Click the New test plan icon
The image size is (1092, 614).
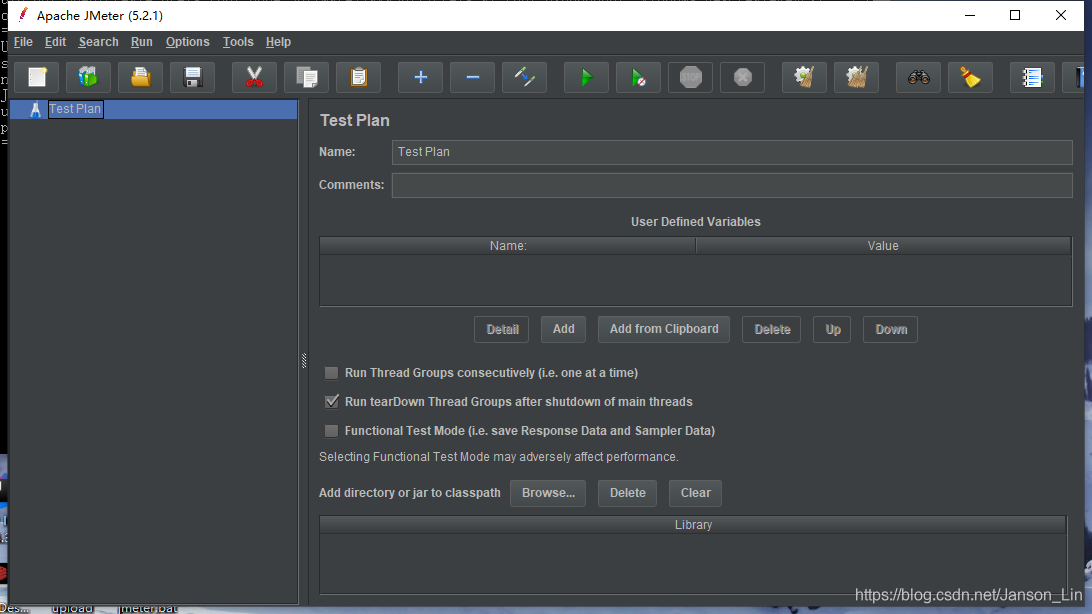tap(37, 77)
